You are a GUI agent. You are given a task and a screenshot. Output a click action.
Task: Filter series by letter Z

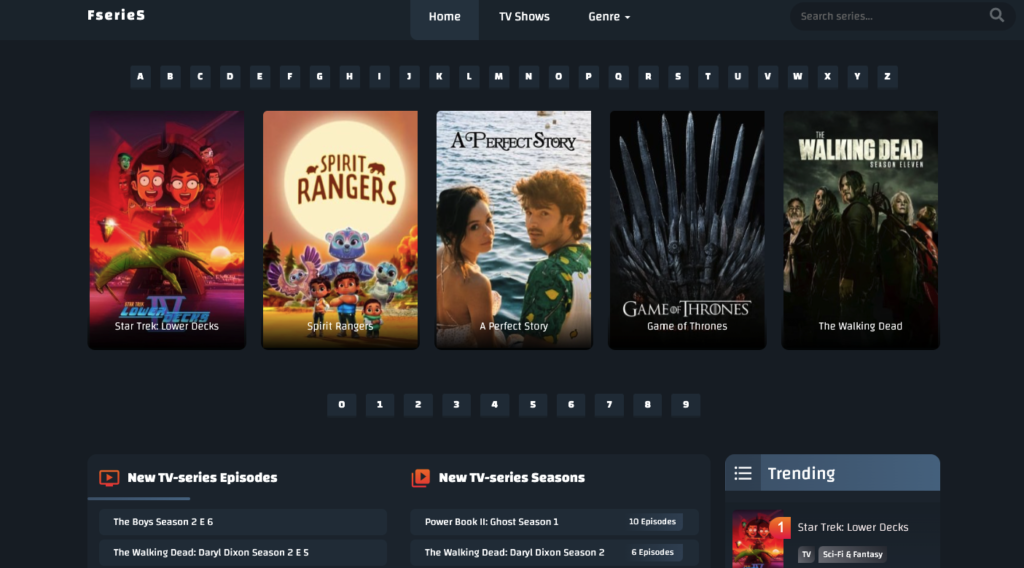886,77
